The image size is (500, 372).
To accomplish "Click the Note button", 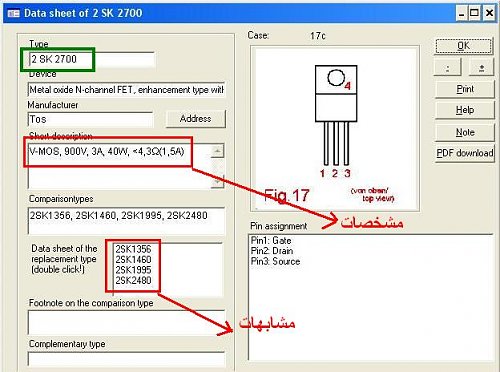I will click(465, 132).
